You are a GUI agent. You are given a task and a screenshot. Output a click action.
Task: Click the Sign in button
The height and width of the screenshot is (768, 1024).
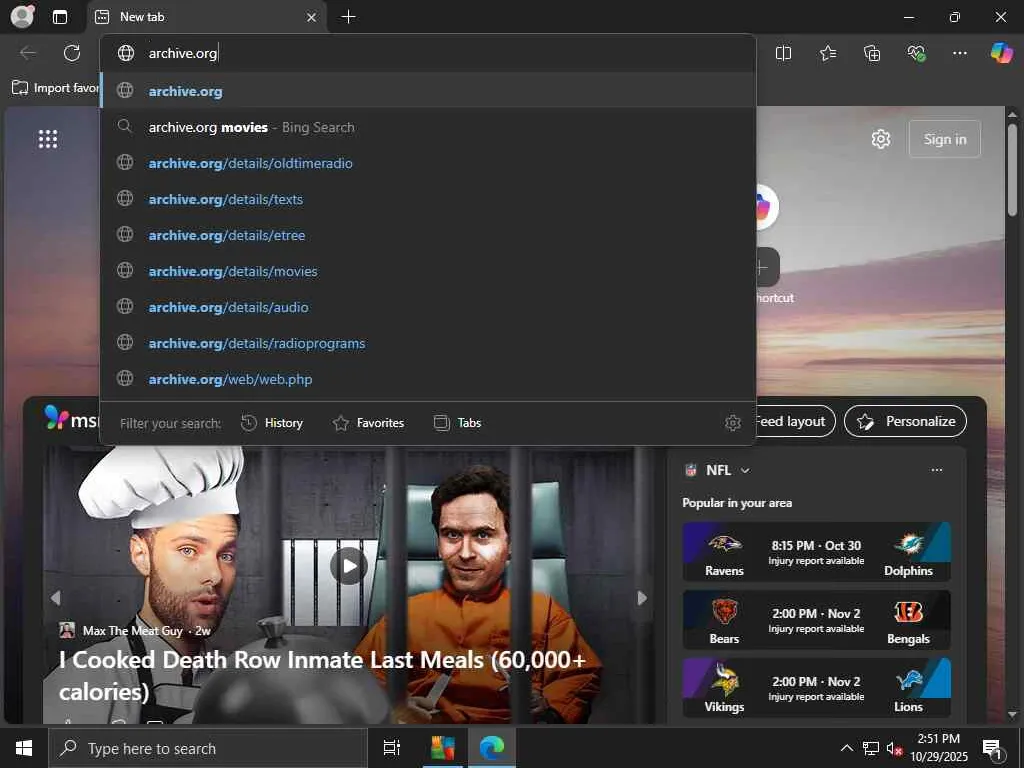tap(944, 138)
